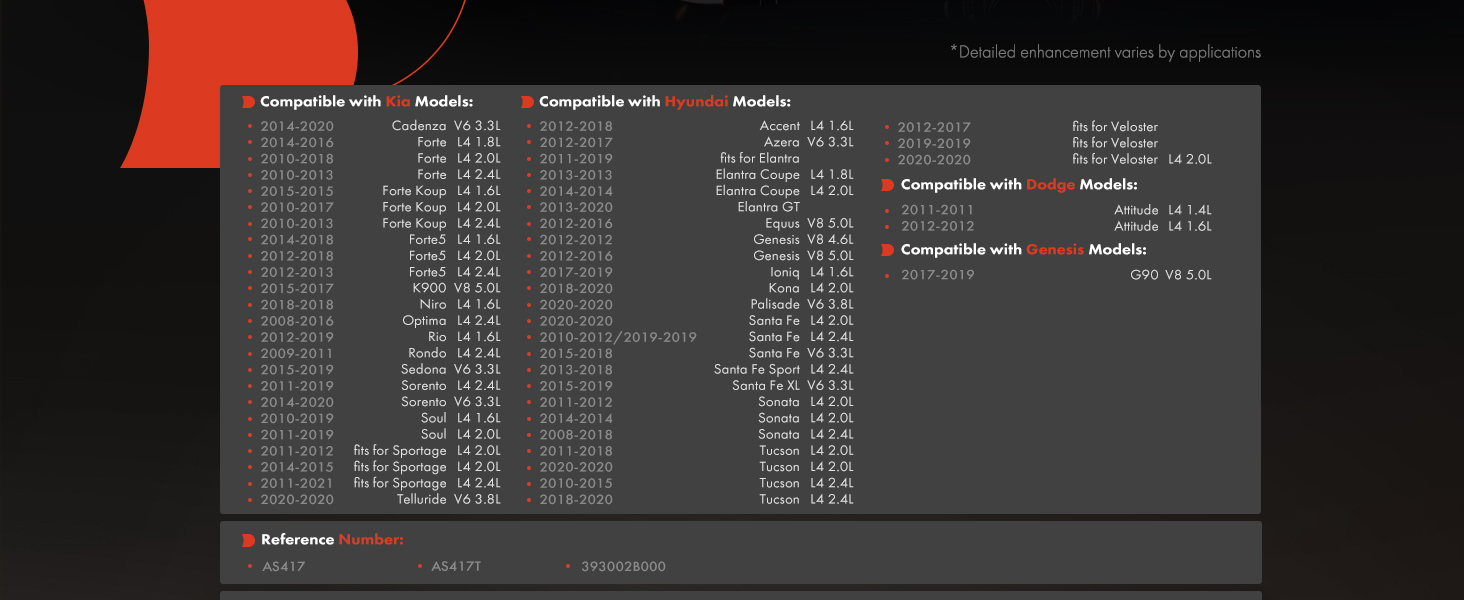
Task: Select the Santa Fe V6 3.3L row
Action: pos(690,353)
